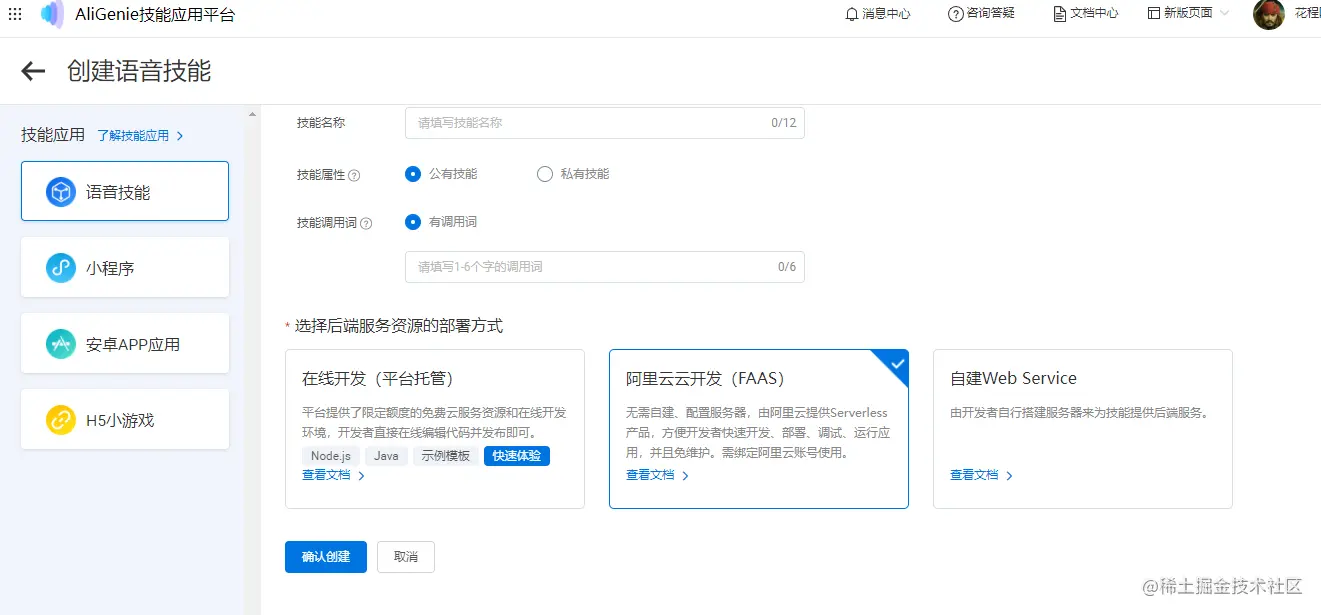The width and height of the screenshot is (1321, 615).
Task: Open 查看文档 link in 在线开发 card
Action: (x=326, y=475)
